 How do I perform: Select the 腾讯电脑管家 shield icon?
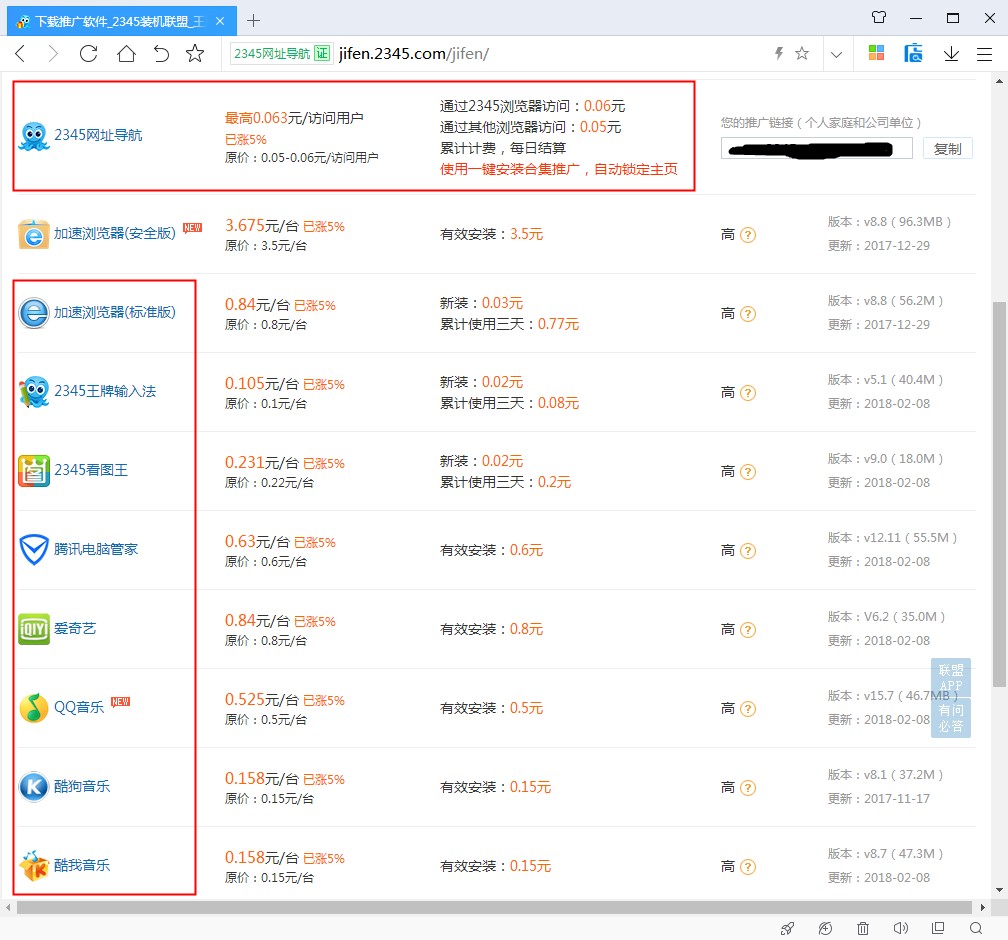(x=33, y=549)
